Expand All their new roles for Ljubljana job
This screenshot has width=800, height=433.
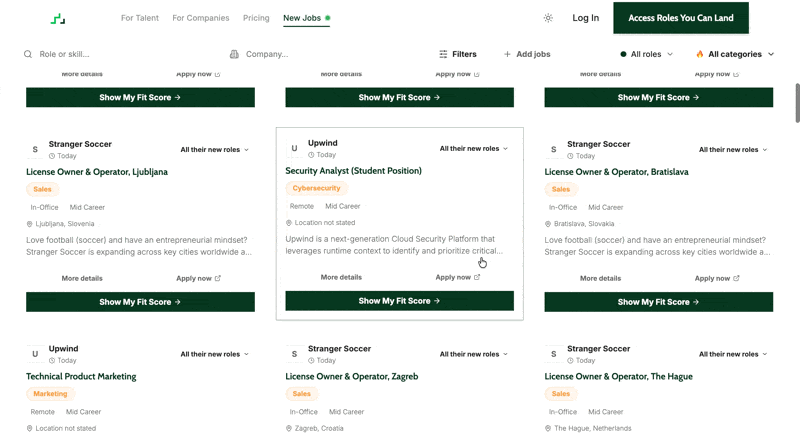[215, 149]
